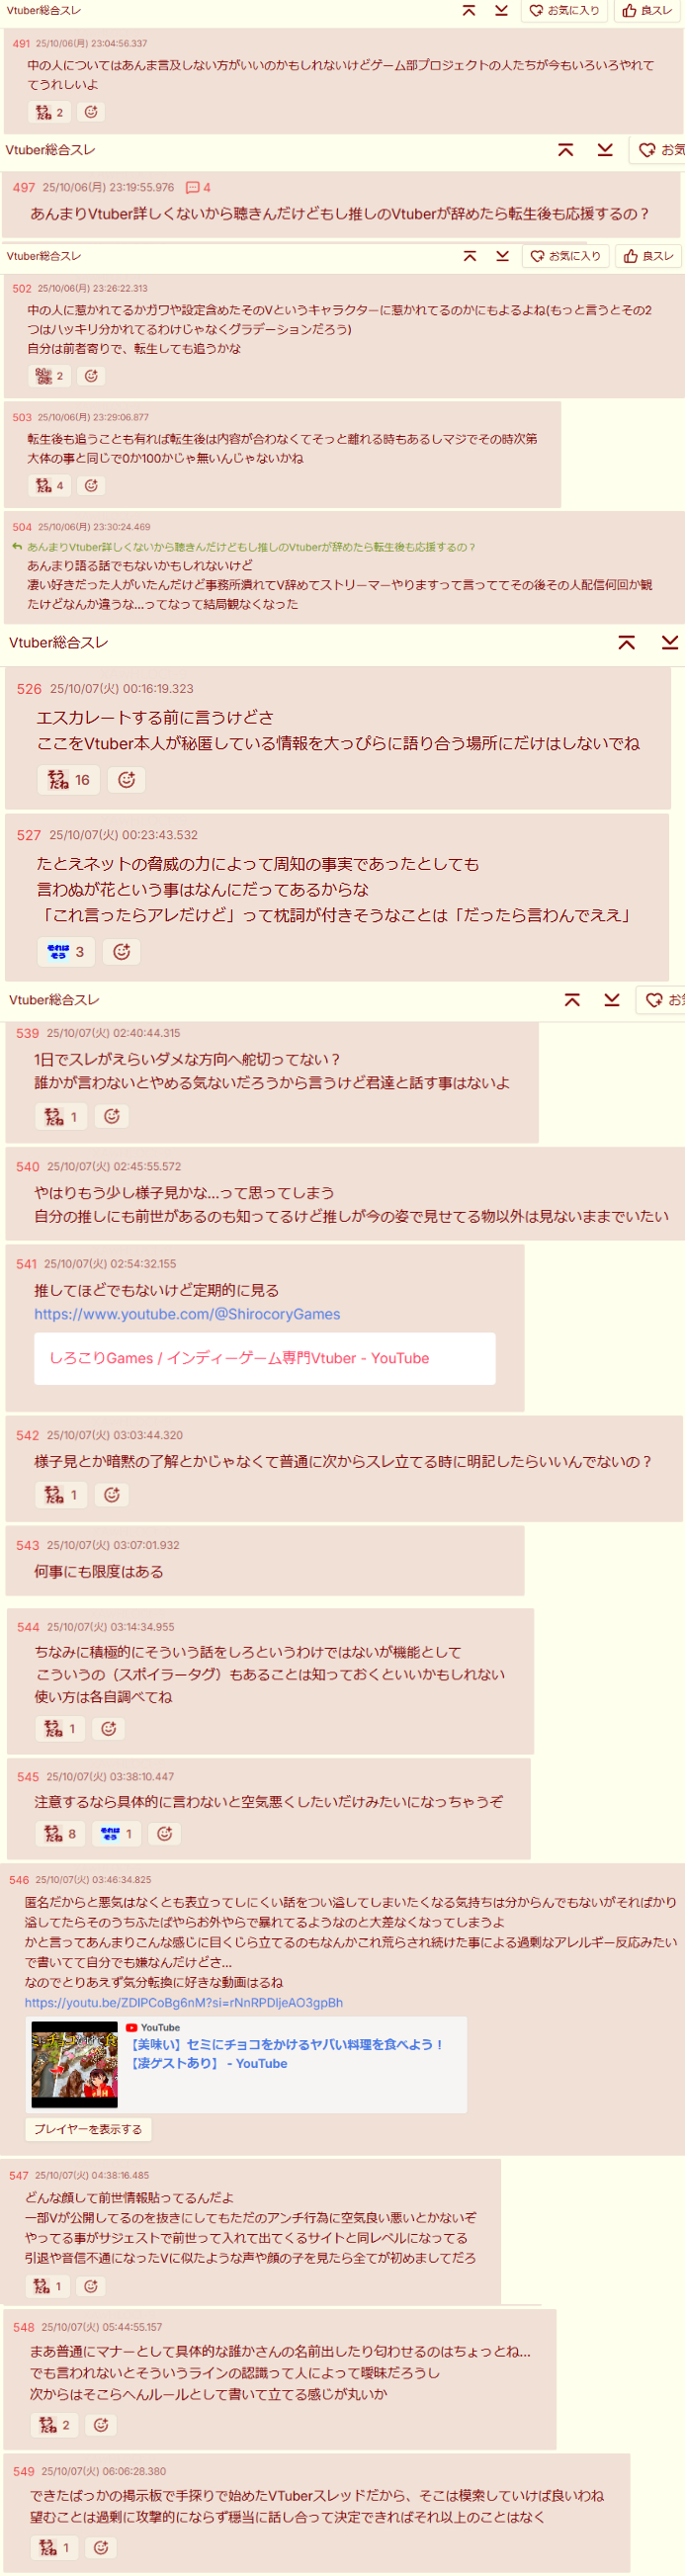685x2576 pixels.
Task: Jump to top using the up arrow above post 526
Action: click(x=627, y=643)
